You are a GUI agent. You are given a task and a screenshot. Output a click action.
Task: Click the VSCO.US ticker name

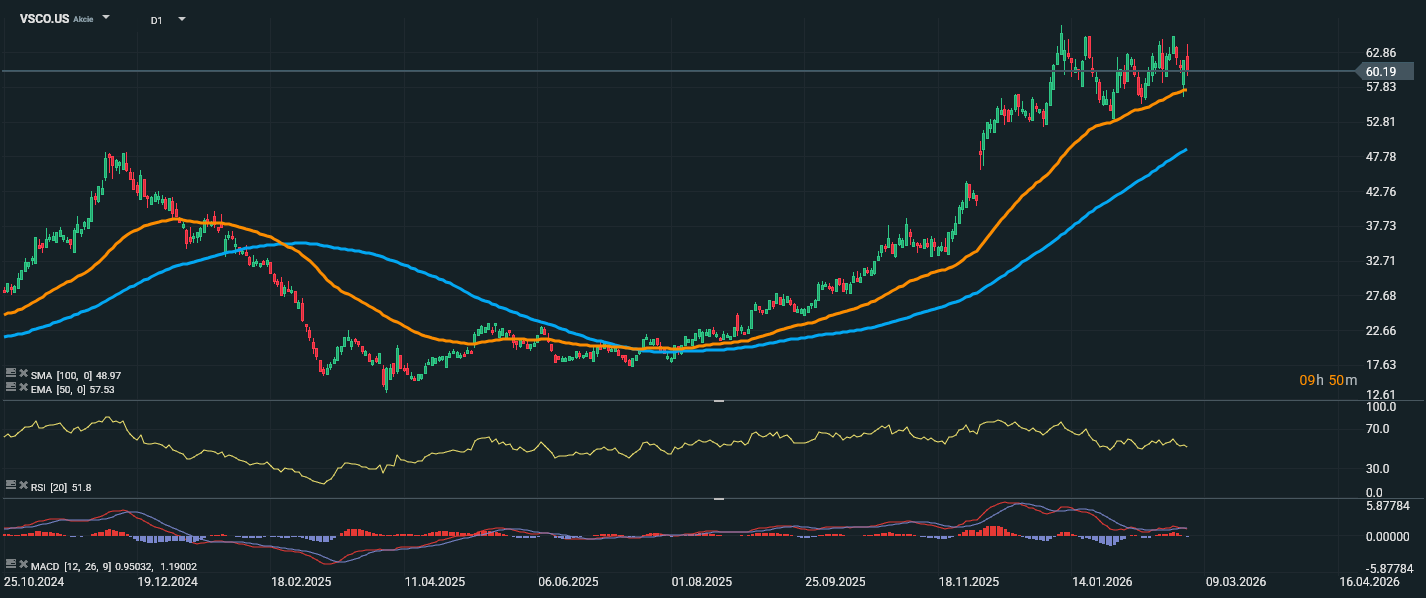[44, 18]
